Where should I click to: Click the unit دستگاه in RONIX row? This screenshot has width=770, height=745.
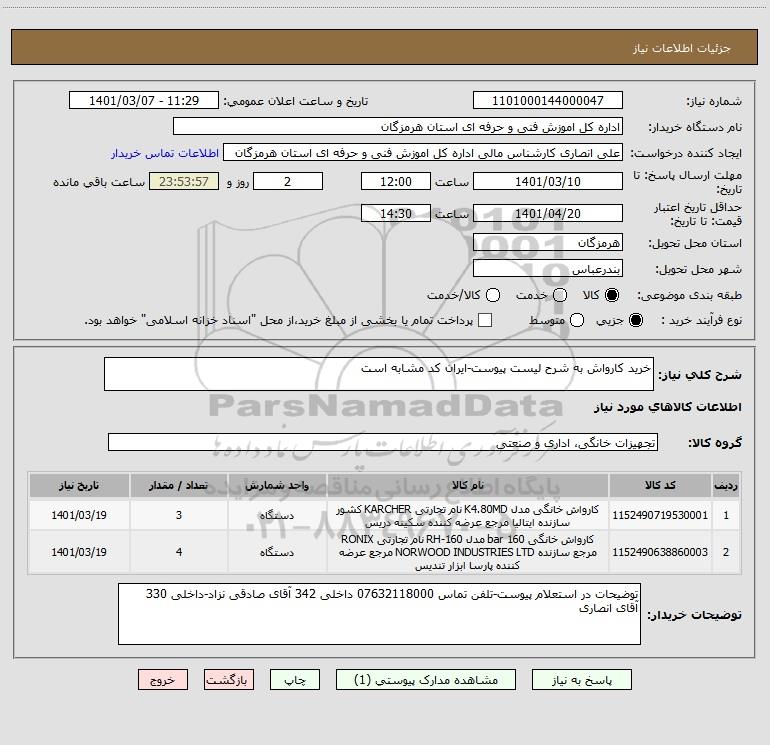[277, 552]
